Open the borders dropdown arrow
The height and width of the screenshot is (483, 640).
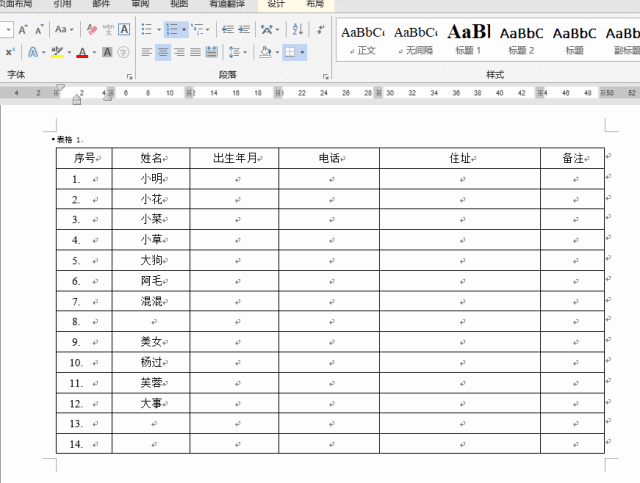pos(302,52)
